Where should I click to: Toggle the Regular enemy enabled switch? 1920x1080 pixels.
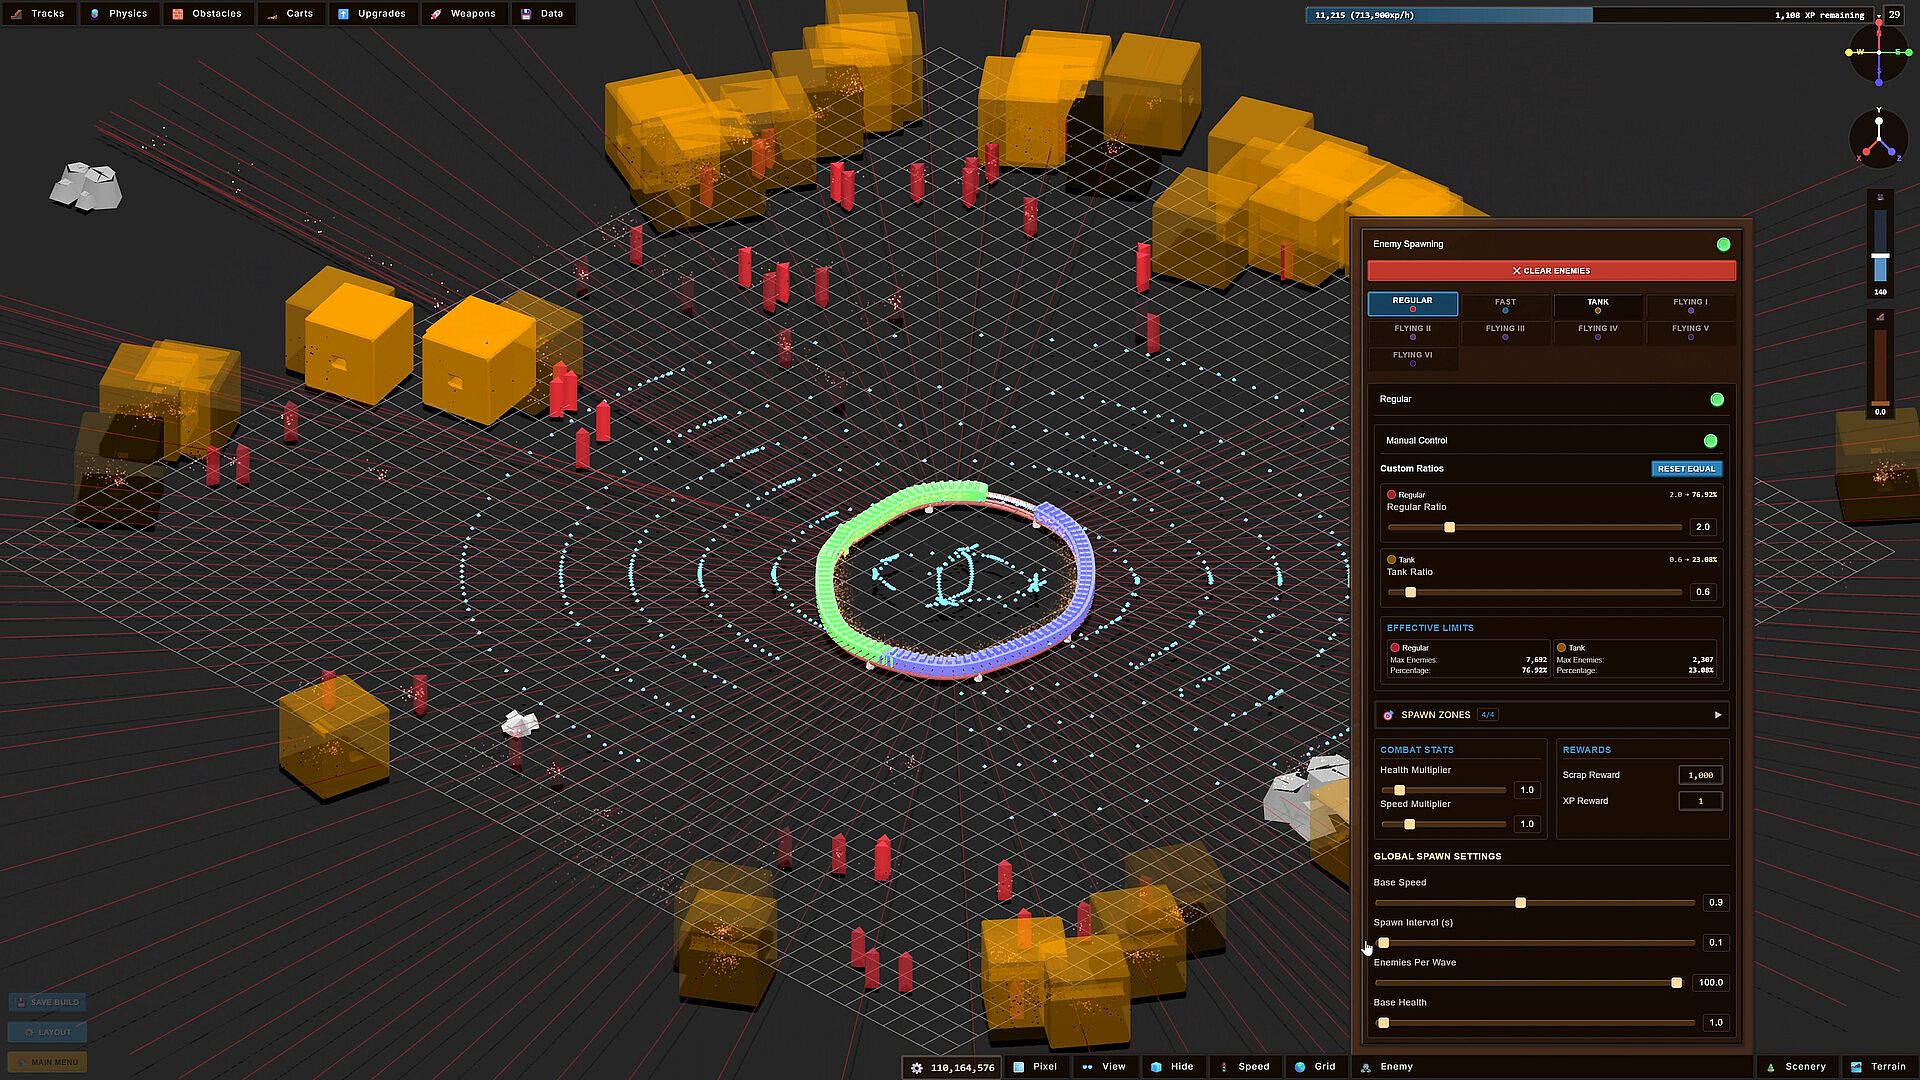[1717, 400]
